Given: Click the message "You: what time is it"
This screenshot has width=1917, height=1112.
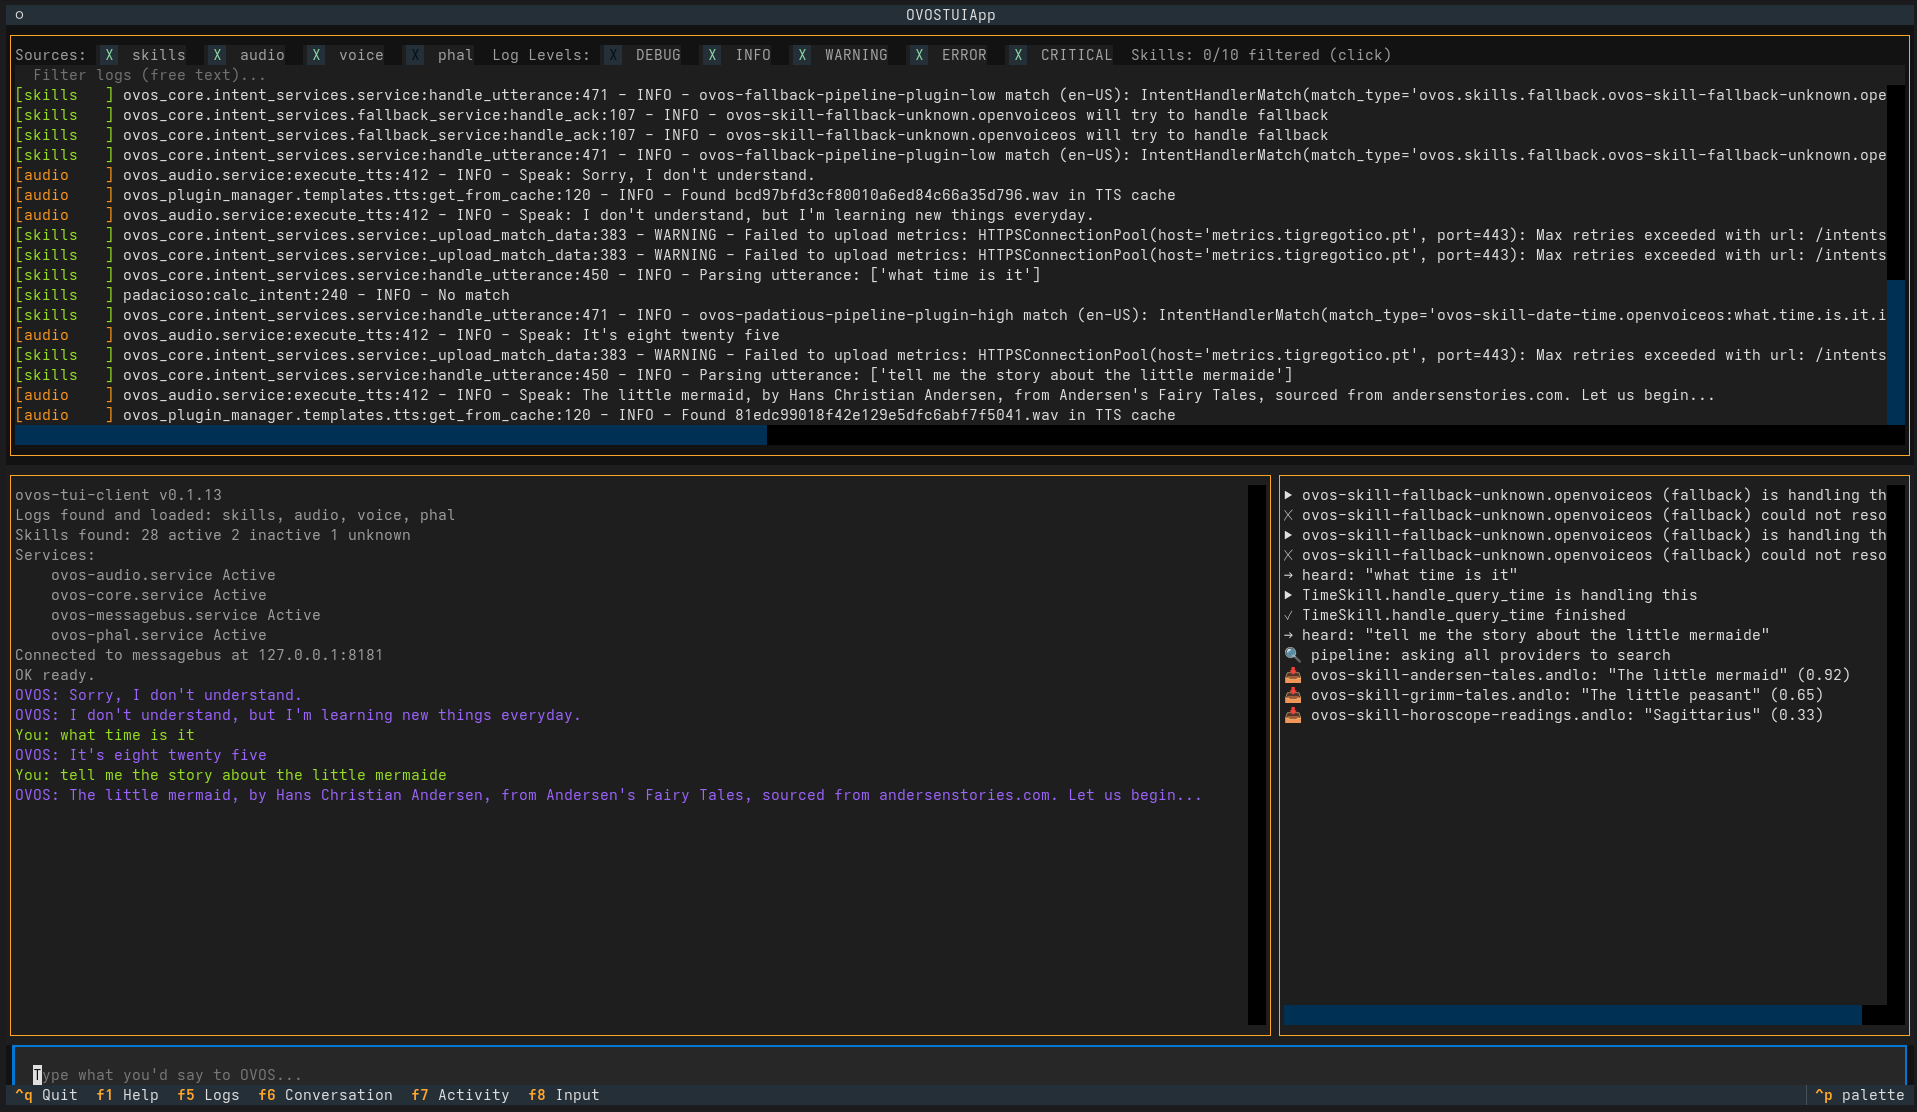Looking at the screenshot, I should tap(105, 735).
